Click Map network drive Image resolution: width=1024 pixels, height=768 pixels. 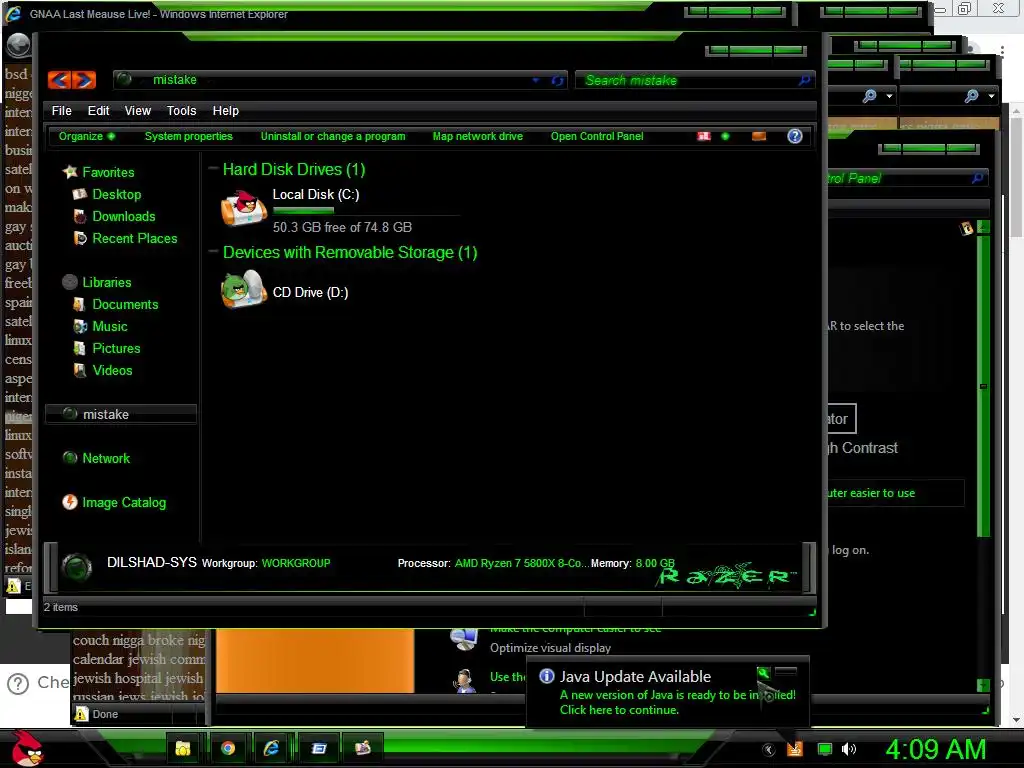(477, 136)
